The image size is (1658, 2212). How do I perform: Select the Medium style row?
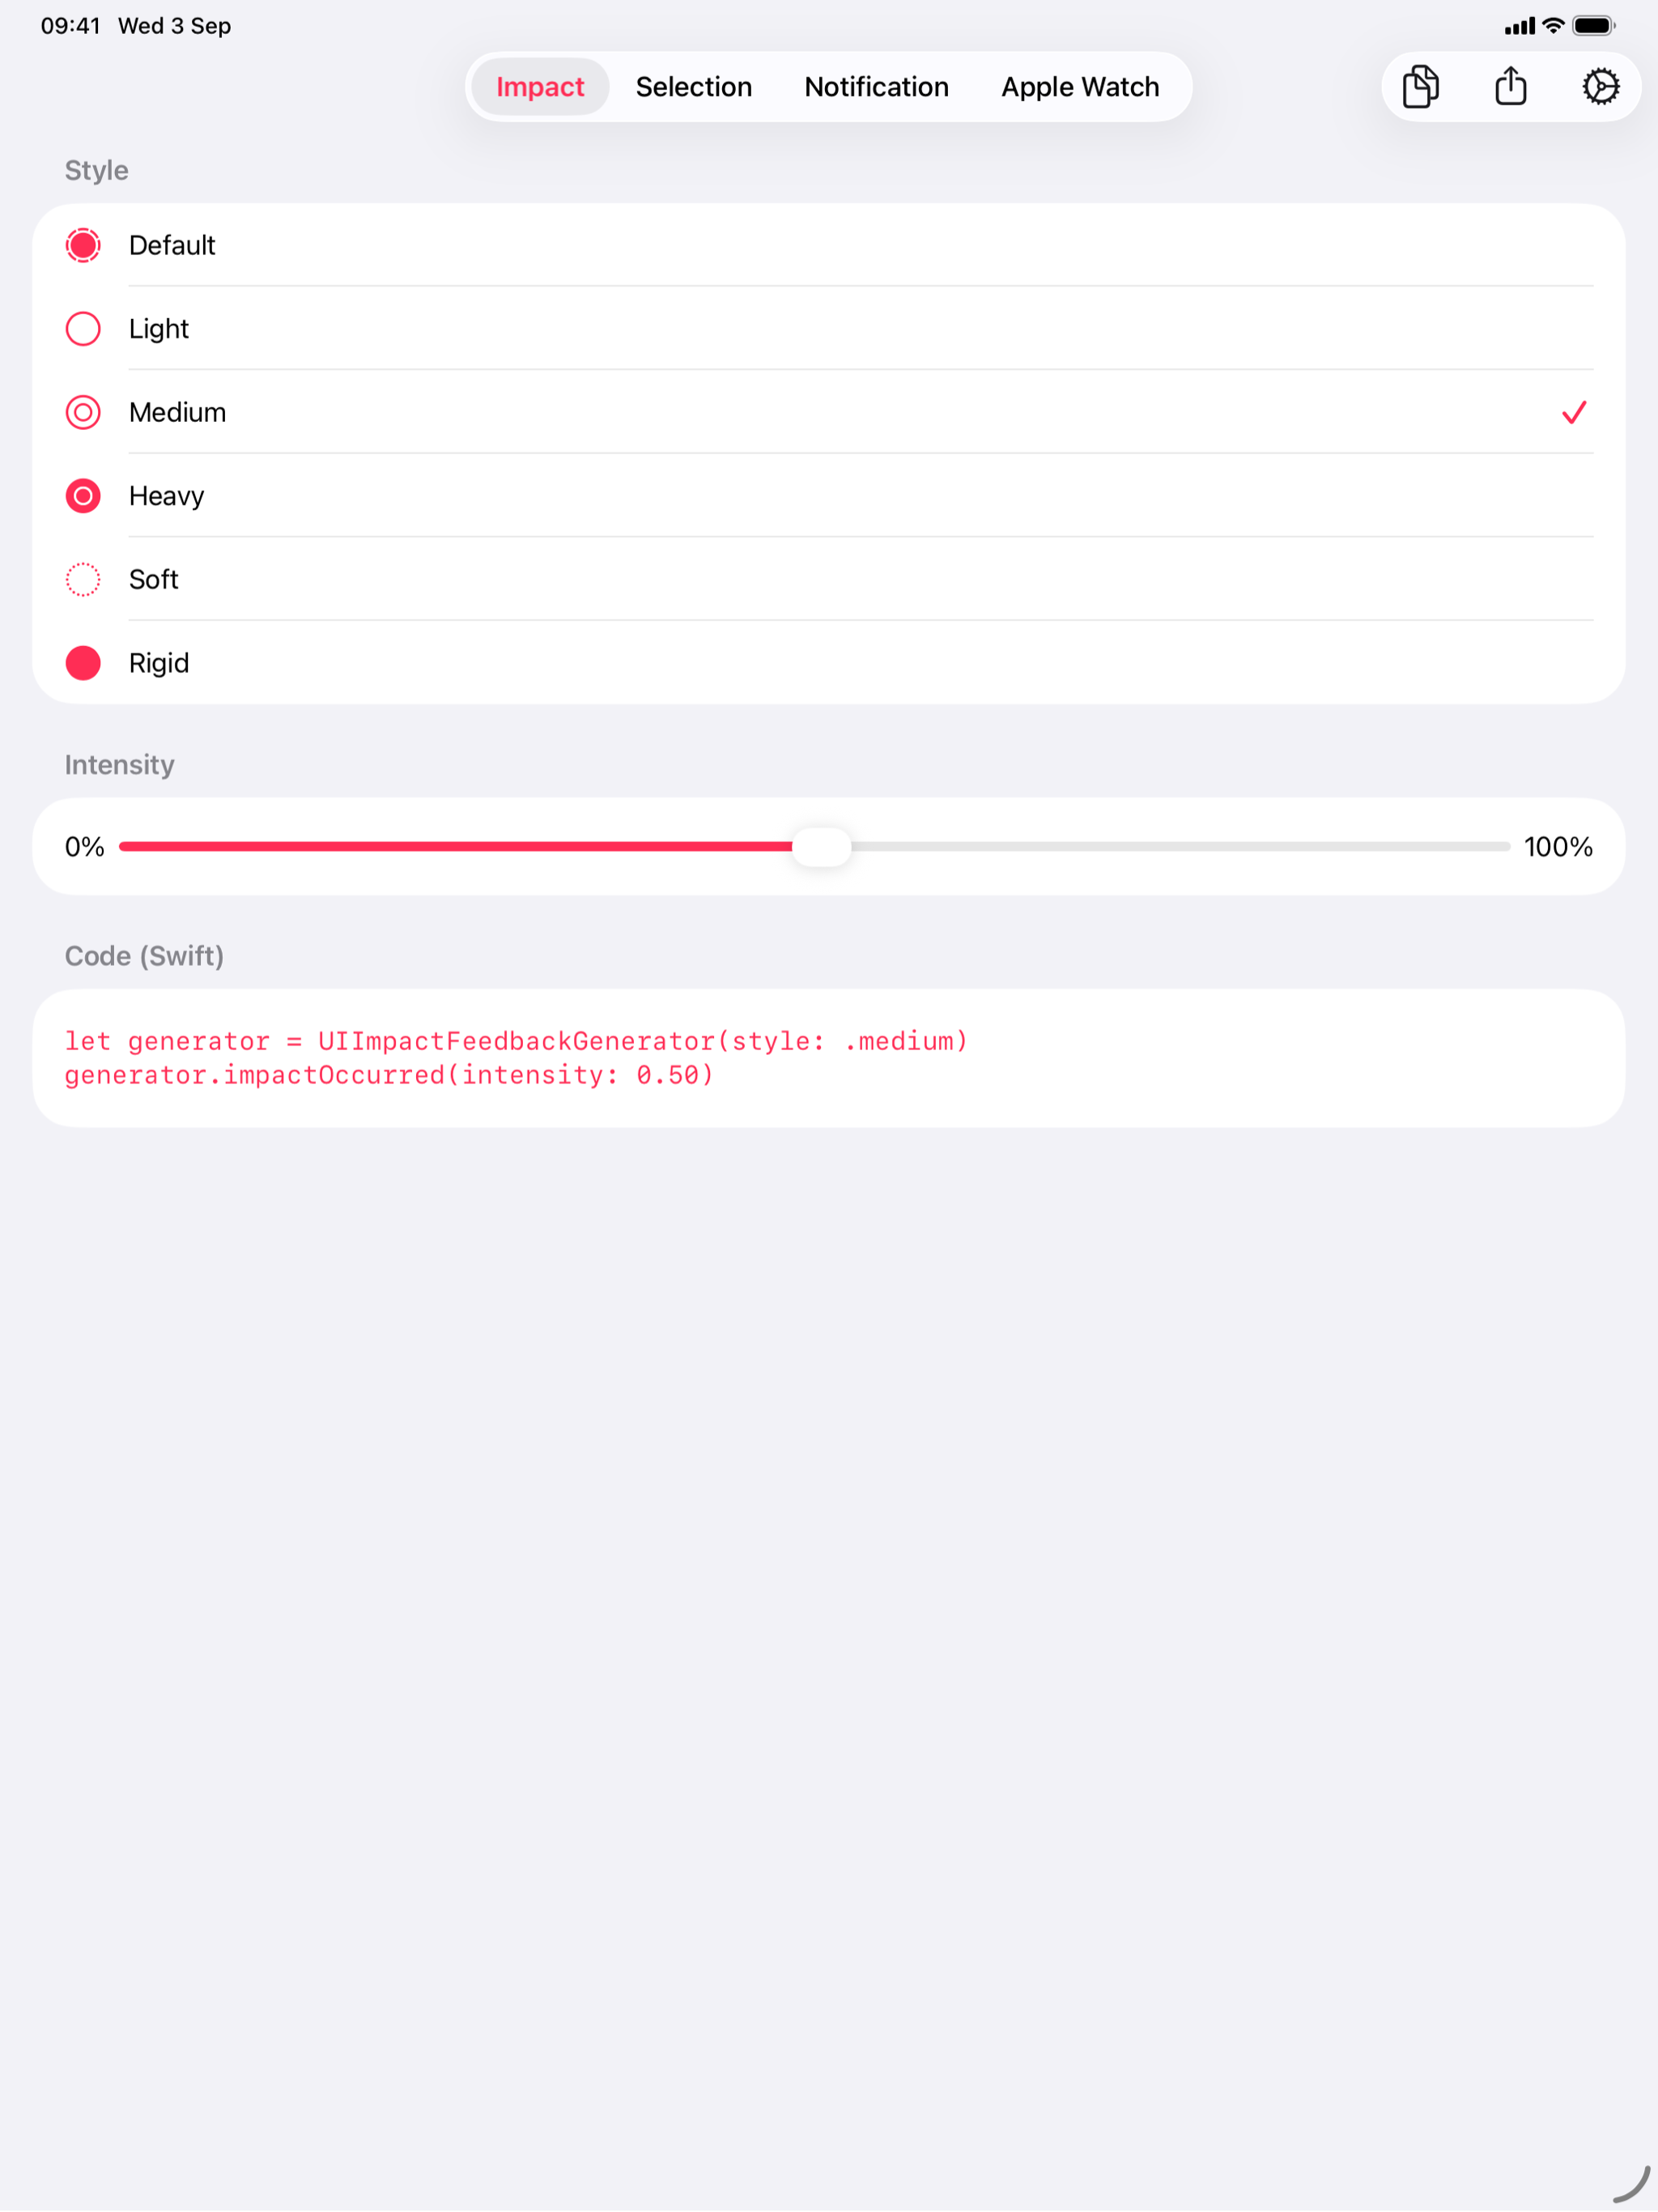click(829, 412)
